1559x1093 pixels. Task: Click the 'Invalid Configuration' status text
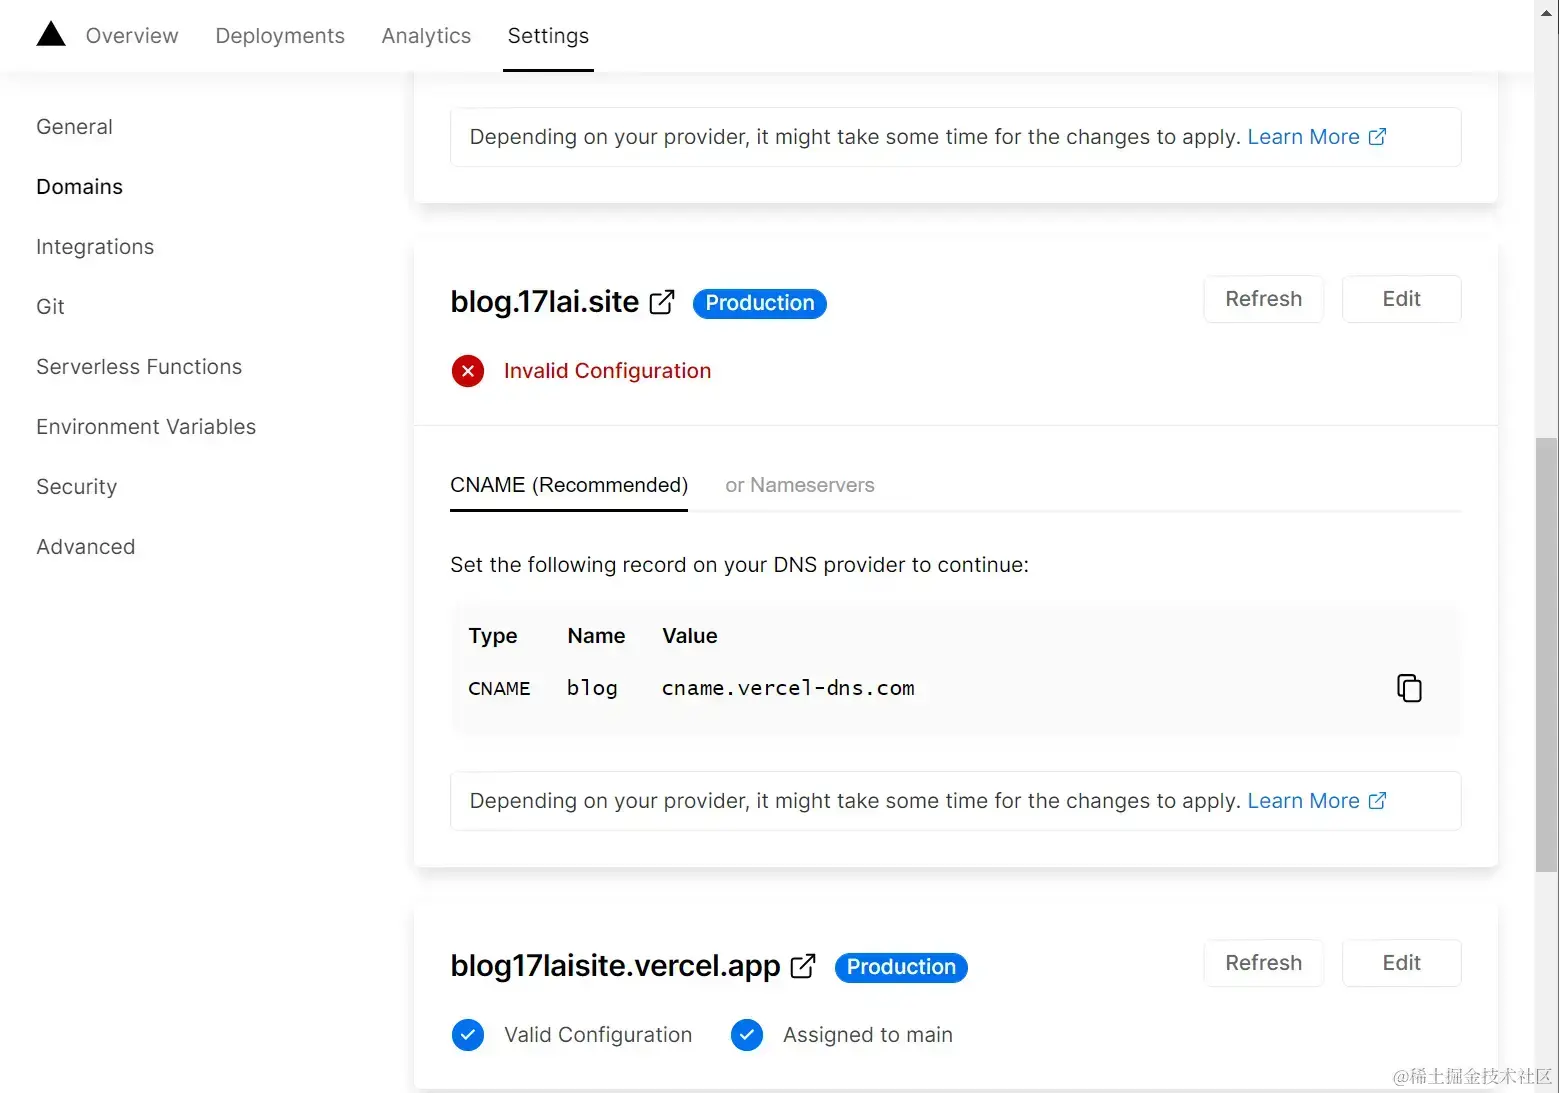[x=607, y=371]
